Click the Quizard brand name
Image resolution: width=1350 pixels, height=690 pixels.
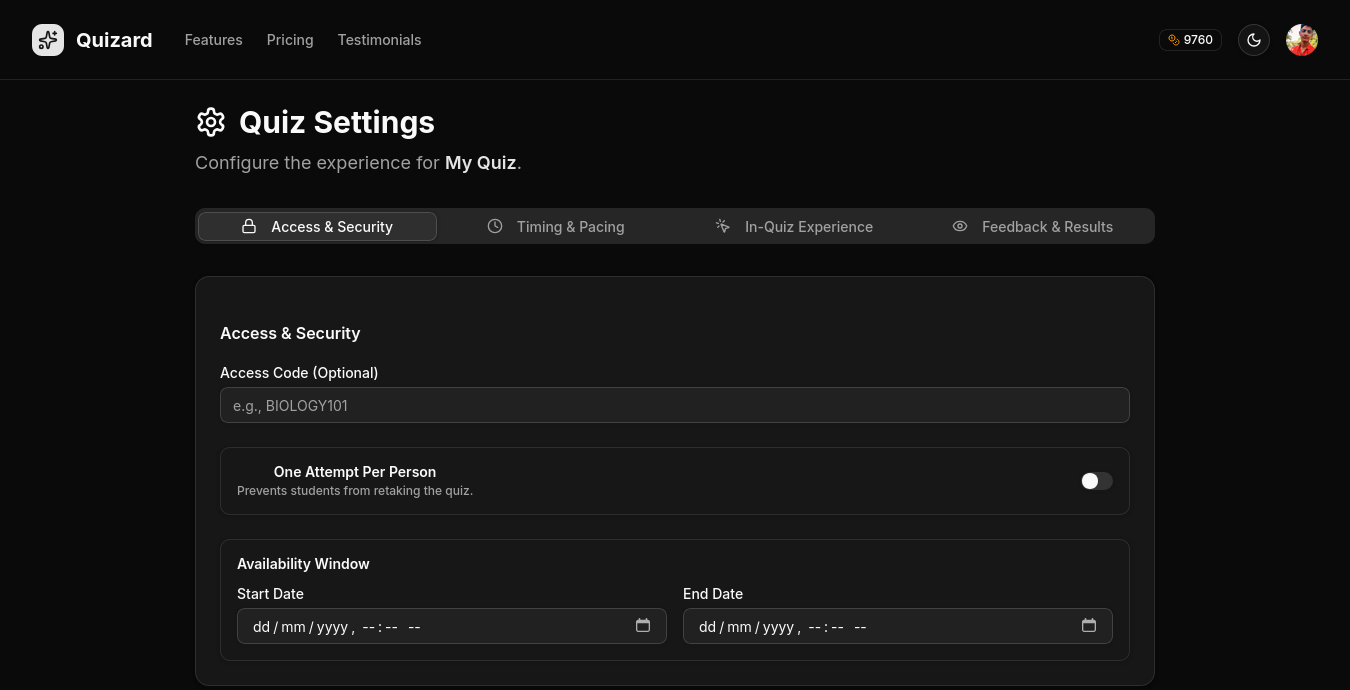[x=114, y=40]
